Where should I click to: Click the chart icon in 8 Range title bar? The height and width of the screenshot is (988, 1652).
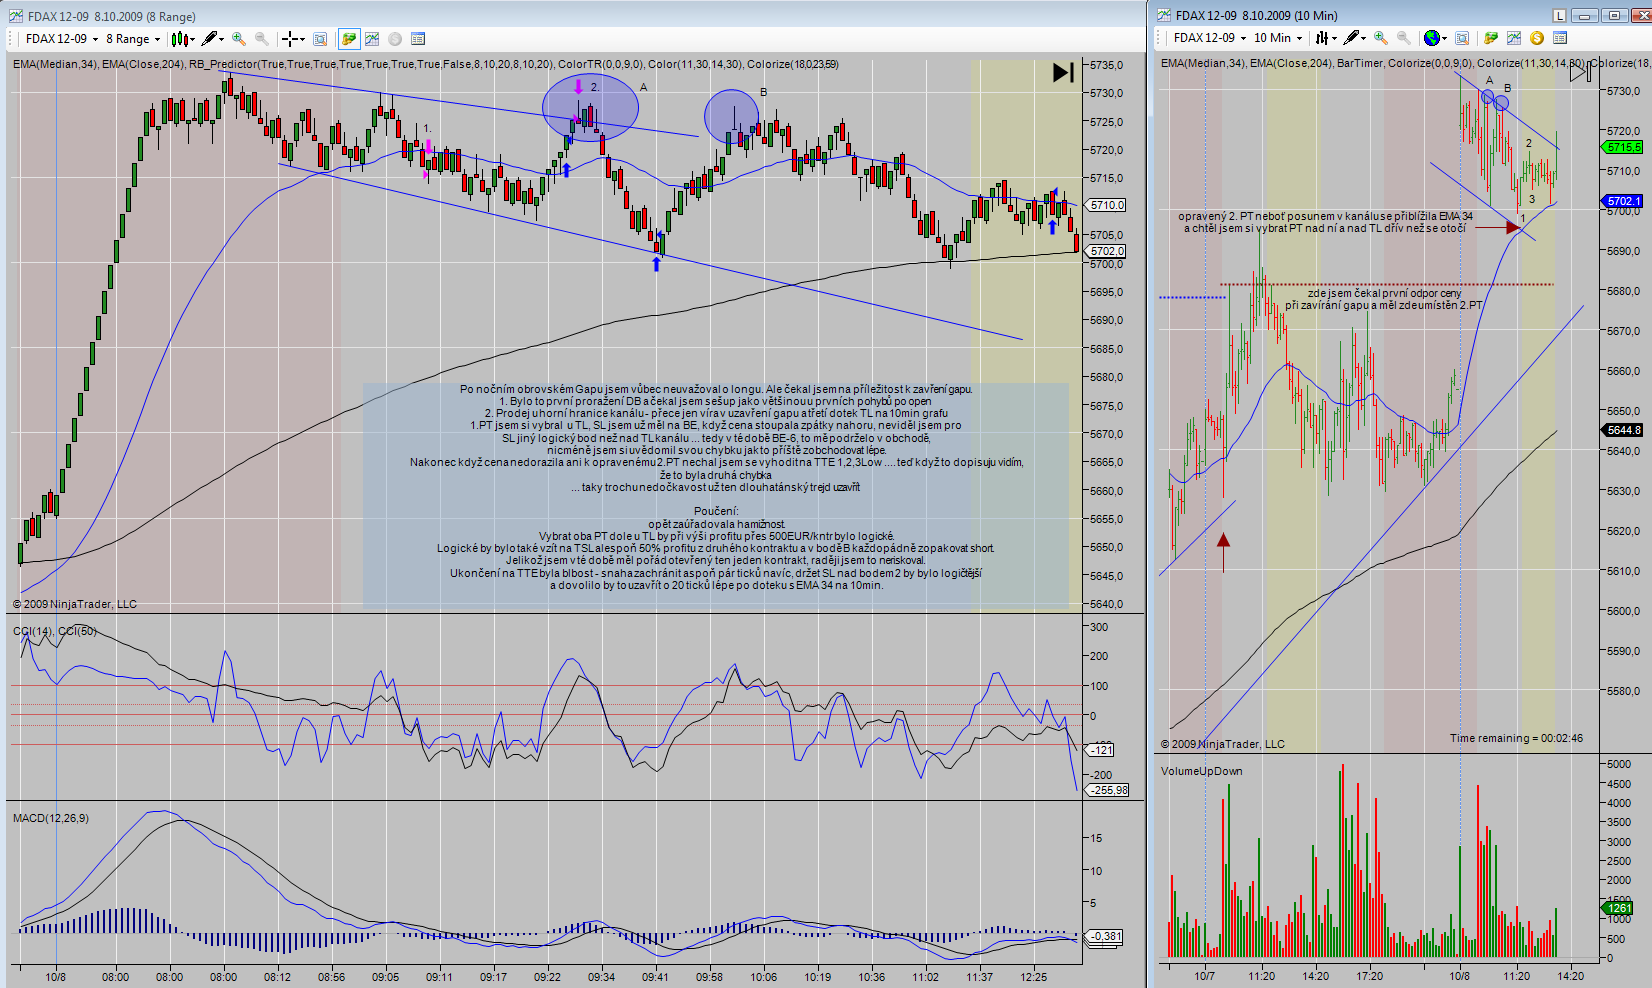pyautogui.click(x=15, y=16)
